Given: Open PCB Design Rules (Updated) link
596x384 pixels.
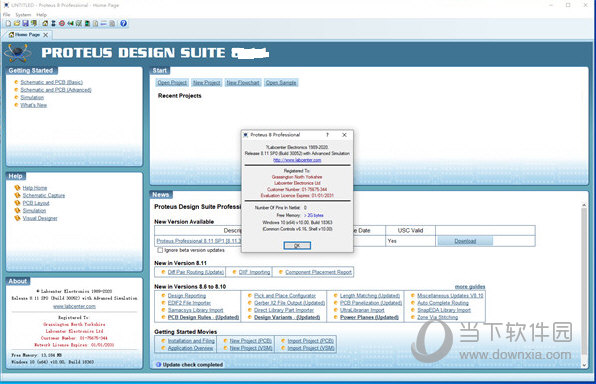Looking at the screenshot, I should [x=203, y=317].
